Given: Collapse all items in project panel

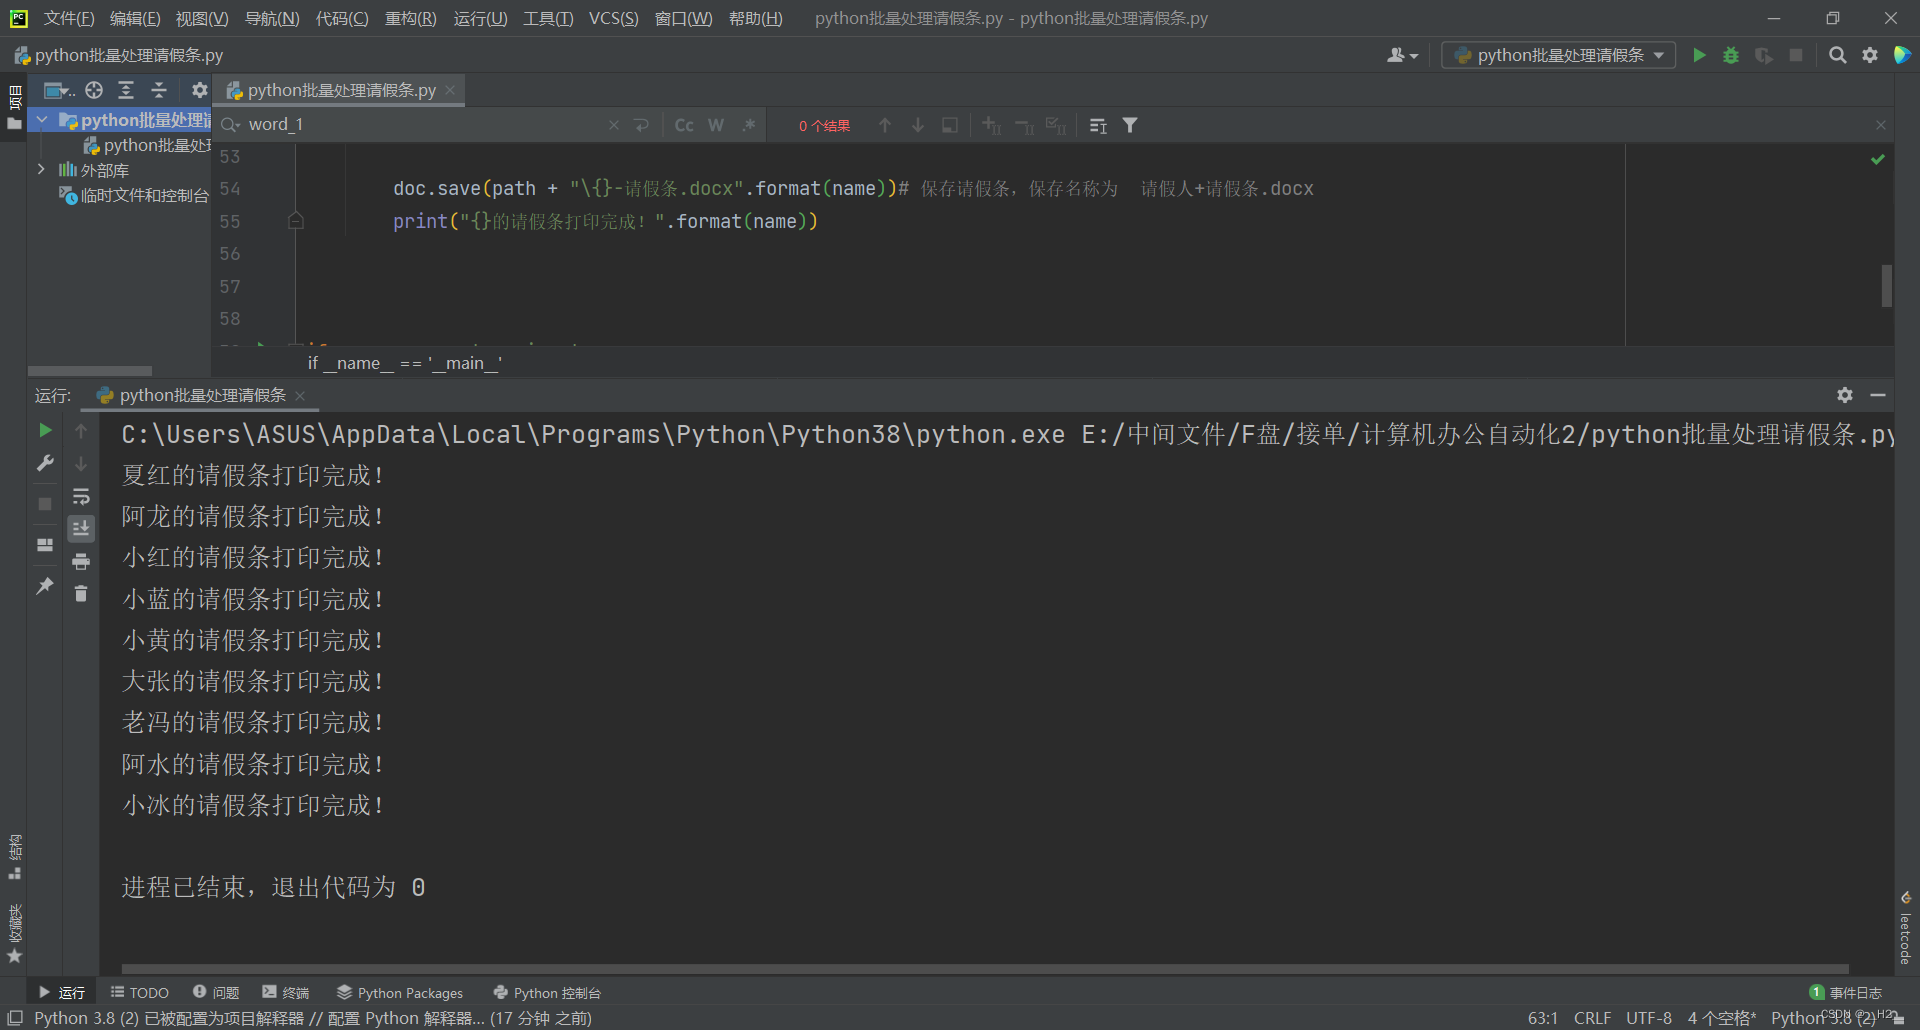Looking at the screenshot, I should [x=159, y=90].
